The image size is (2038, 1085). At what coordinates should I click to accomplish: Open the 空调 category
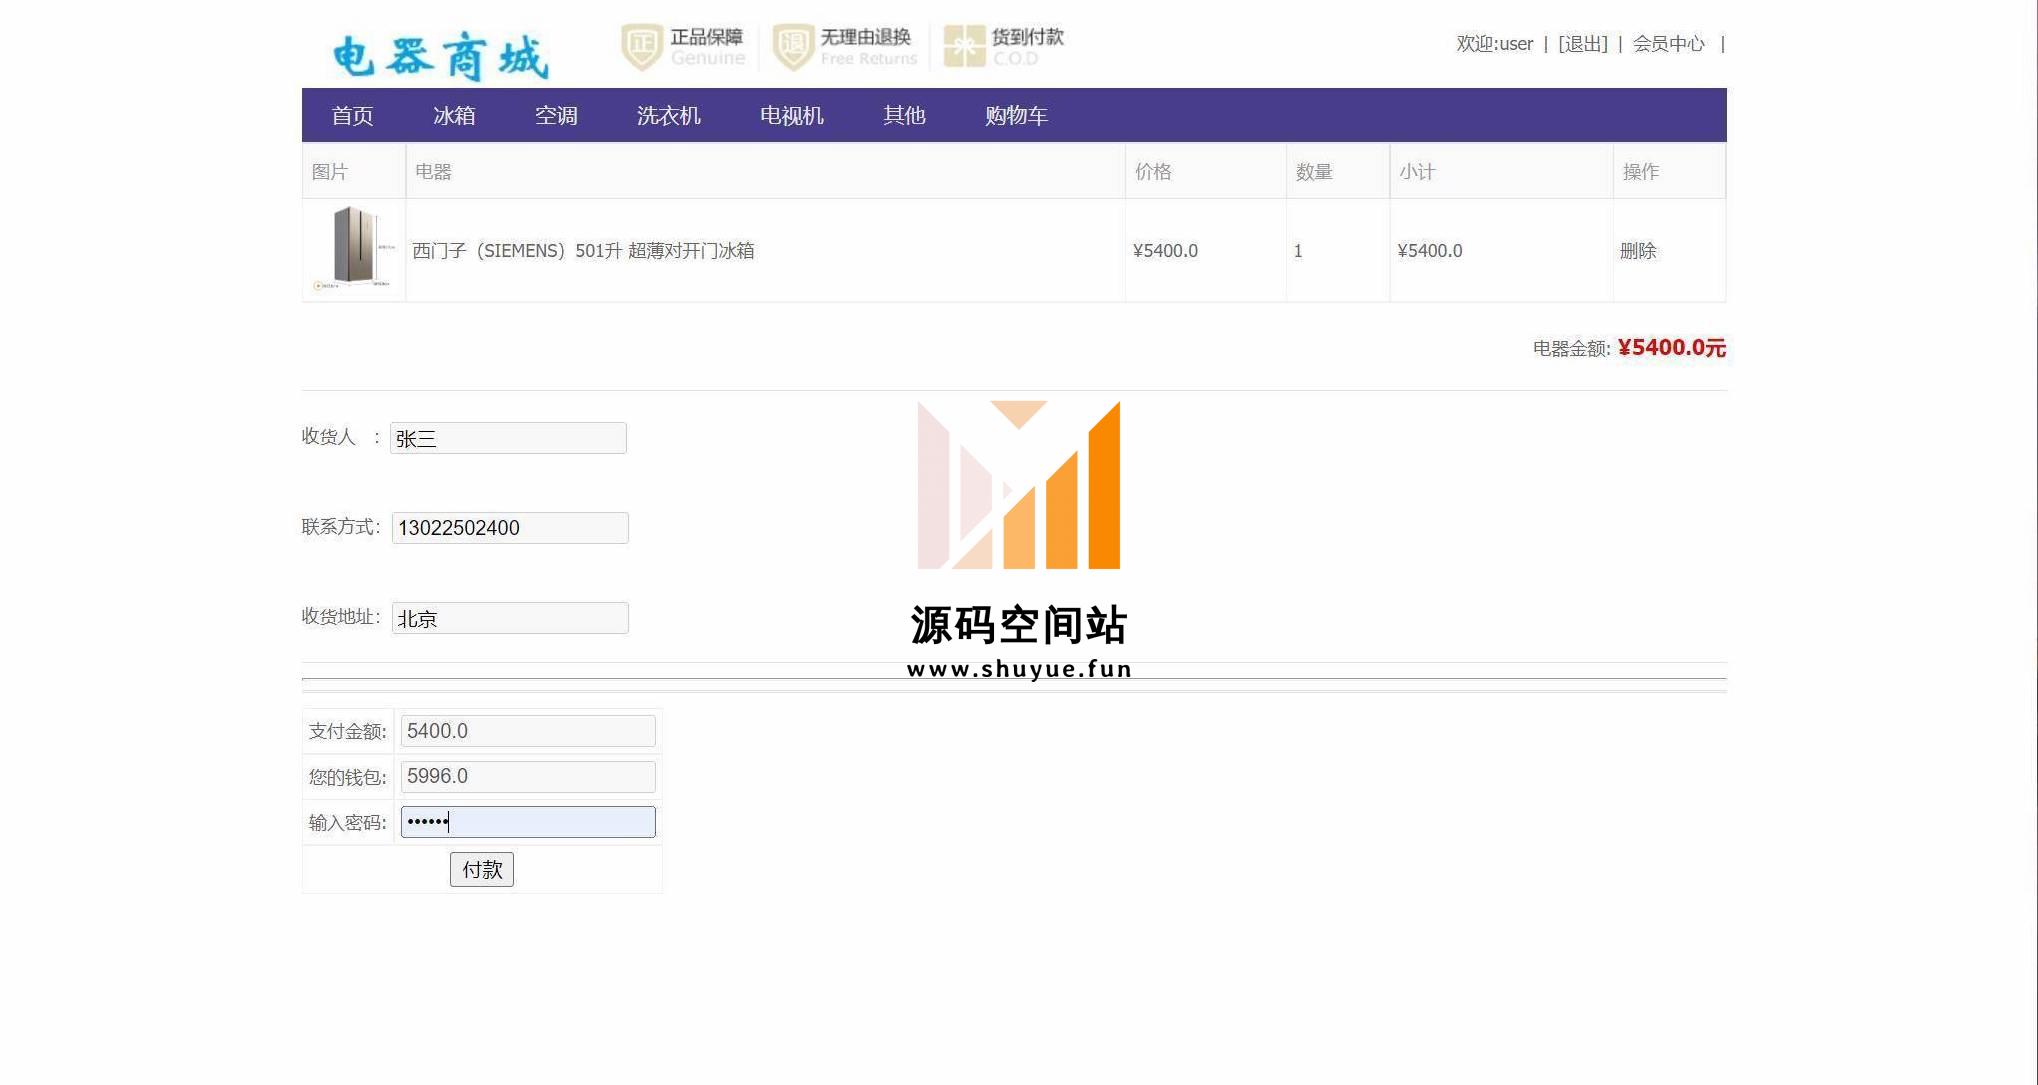point(556,116)
